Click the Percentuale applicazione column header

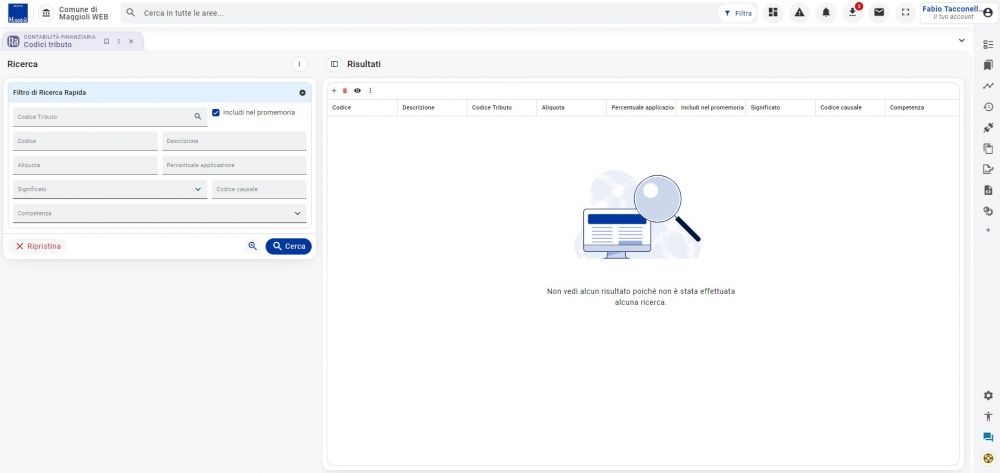click(x=641, y=108)
